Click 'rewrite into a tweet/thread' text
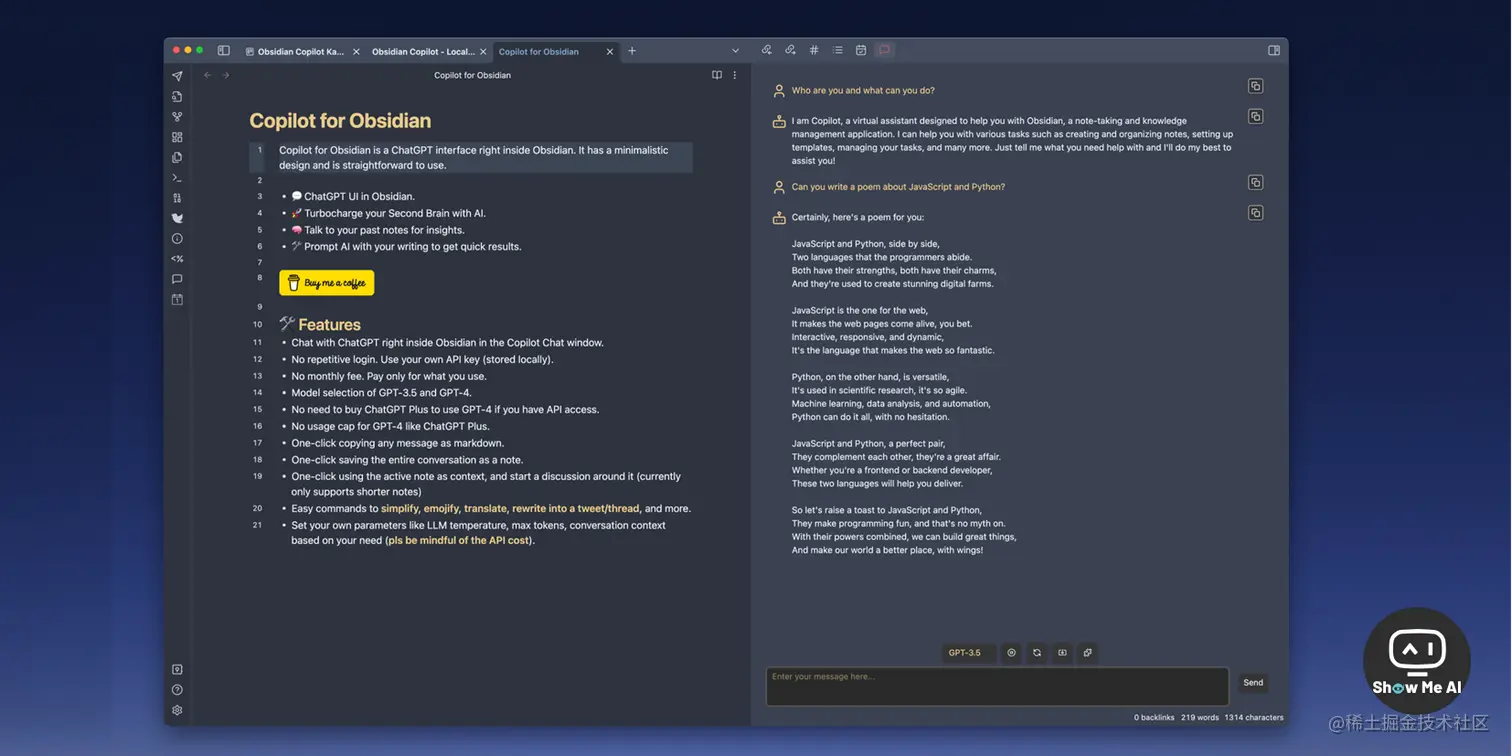 point(576,509)
